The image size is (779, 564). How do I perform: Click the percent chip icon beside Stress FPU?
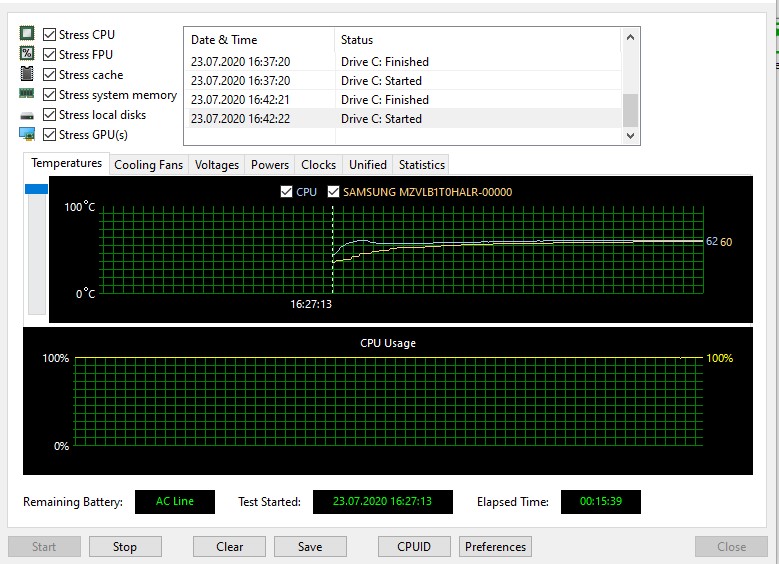click(x=27, y=53)
